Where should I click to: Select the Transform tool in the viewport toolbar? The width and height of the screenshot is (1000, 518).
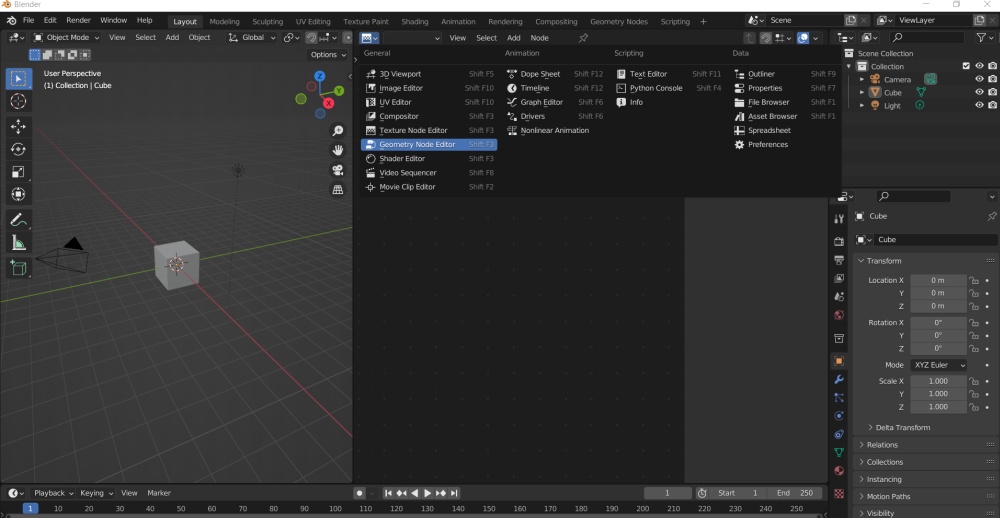pyautogui.click(x=18, y=194)
